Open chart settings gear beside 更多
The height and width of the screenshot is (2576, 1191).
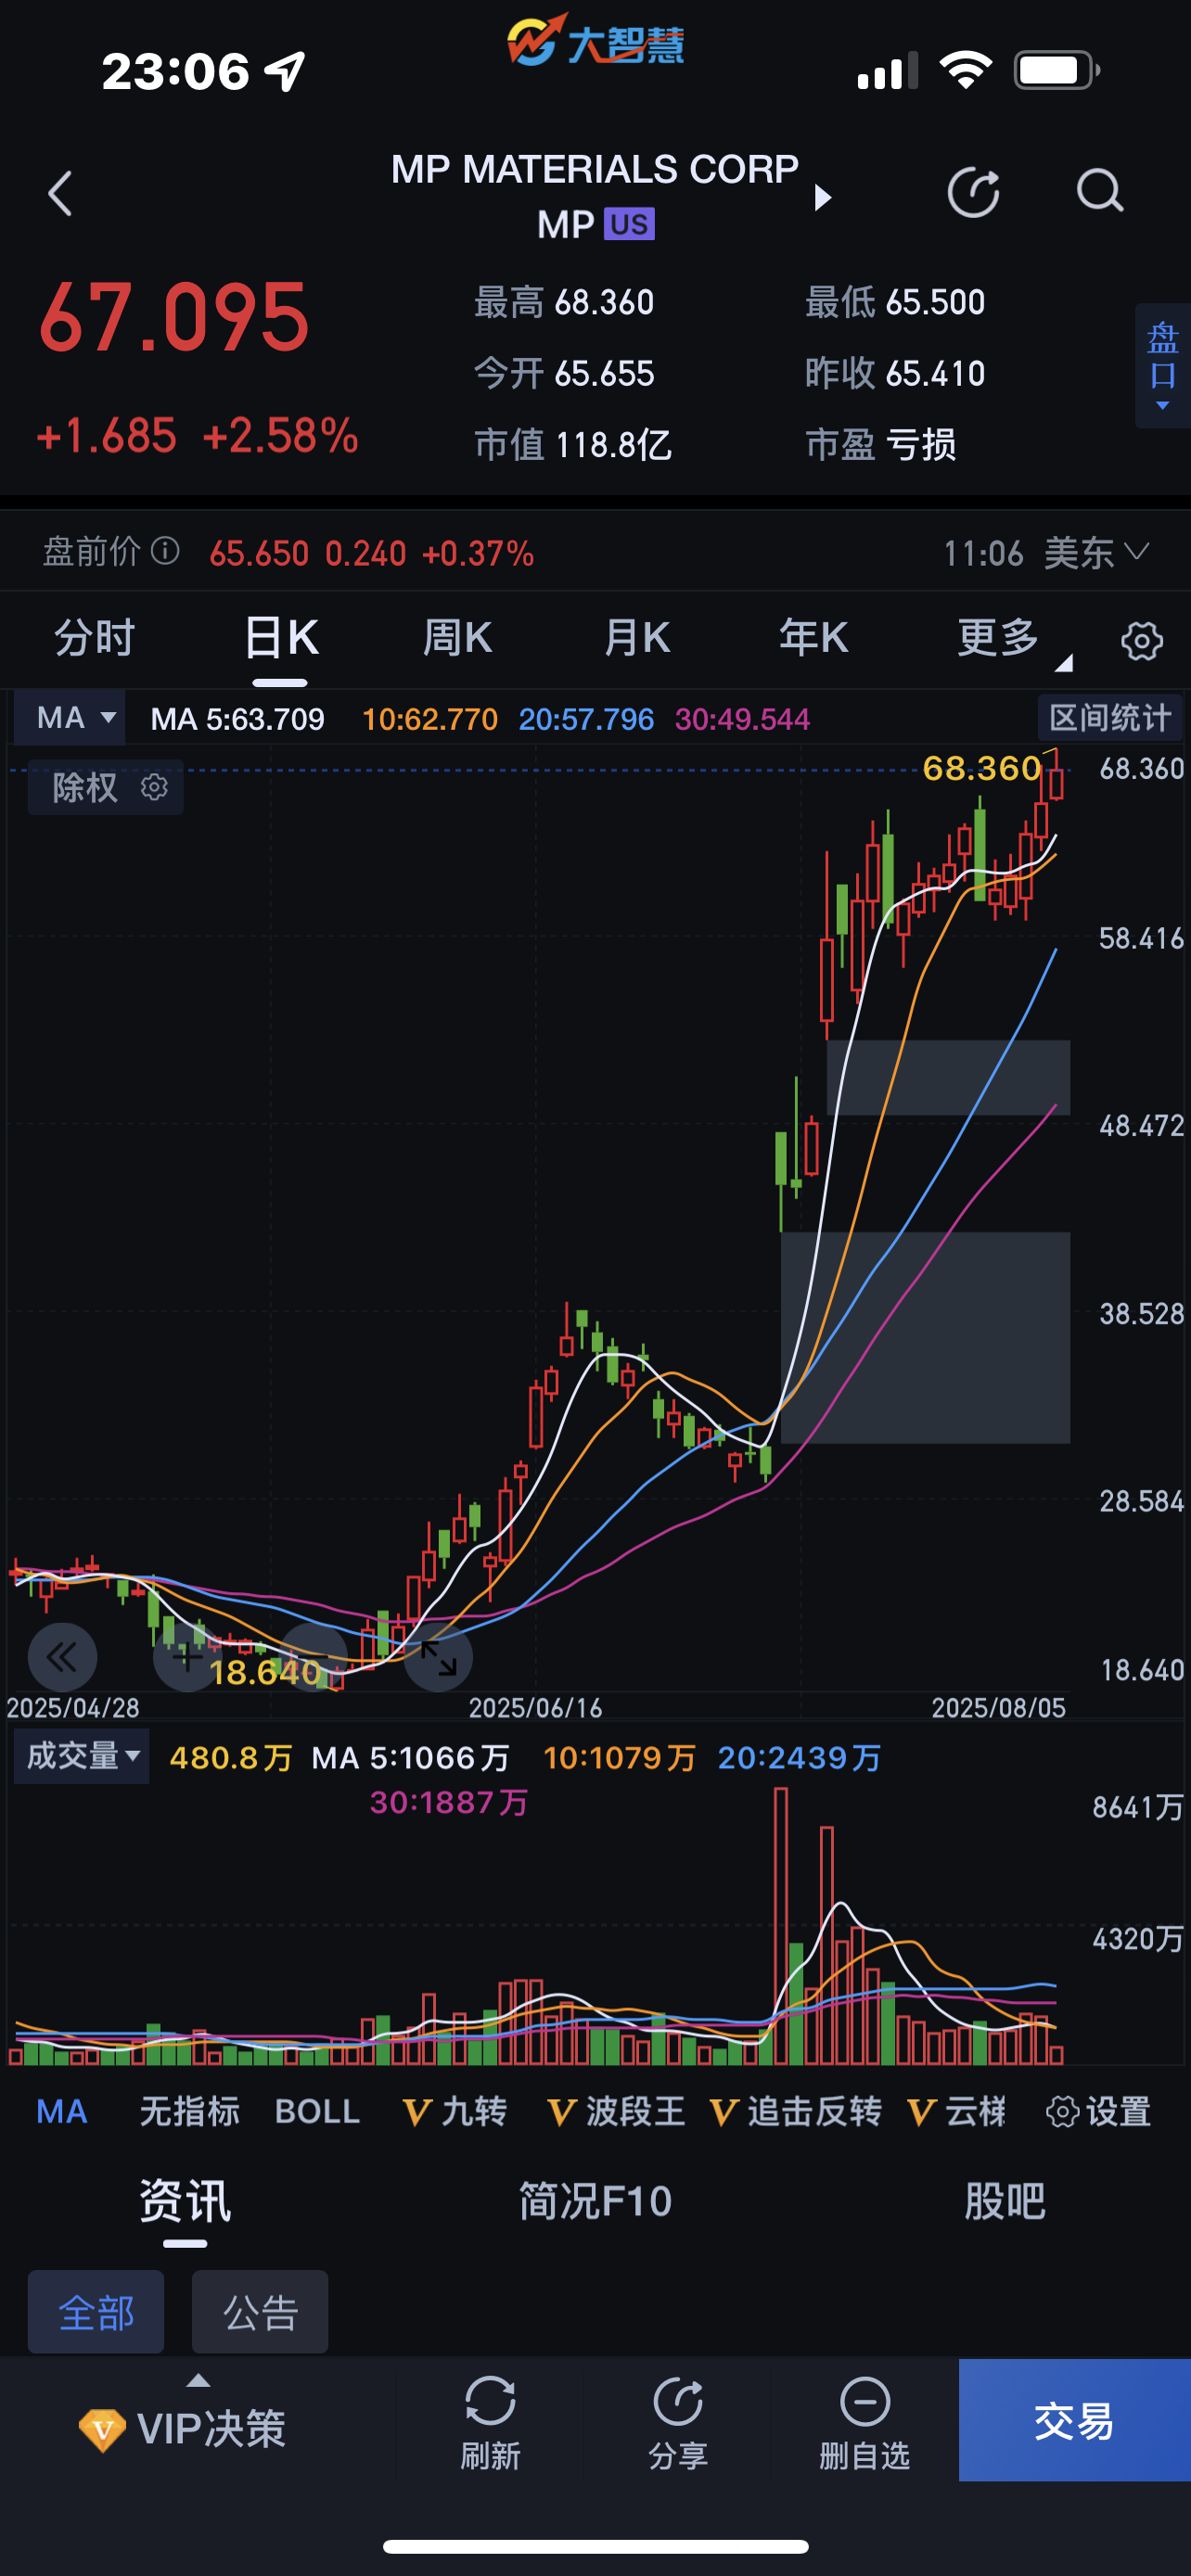point(1141,640)
